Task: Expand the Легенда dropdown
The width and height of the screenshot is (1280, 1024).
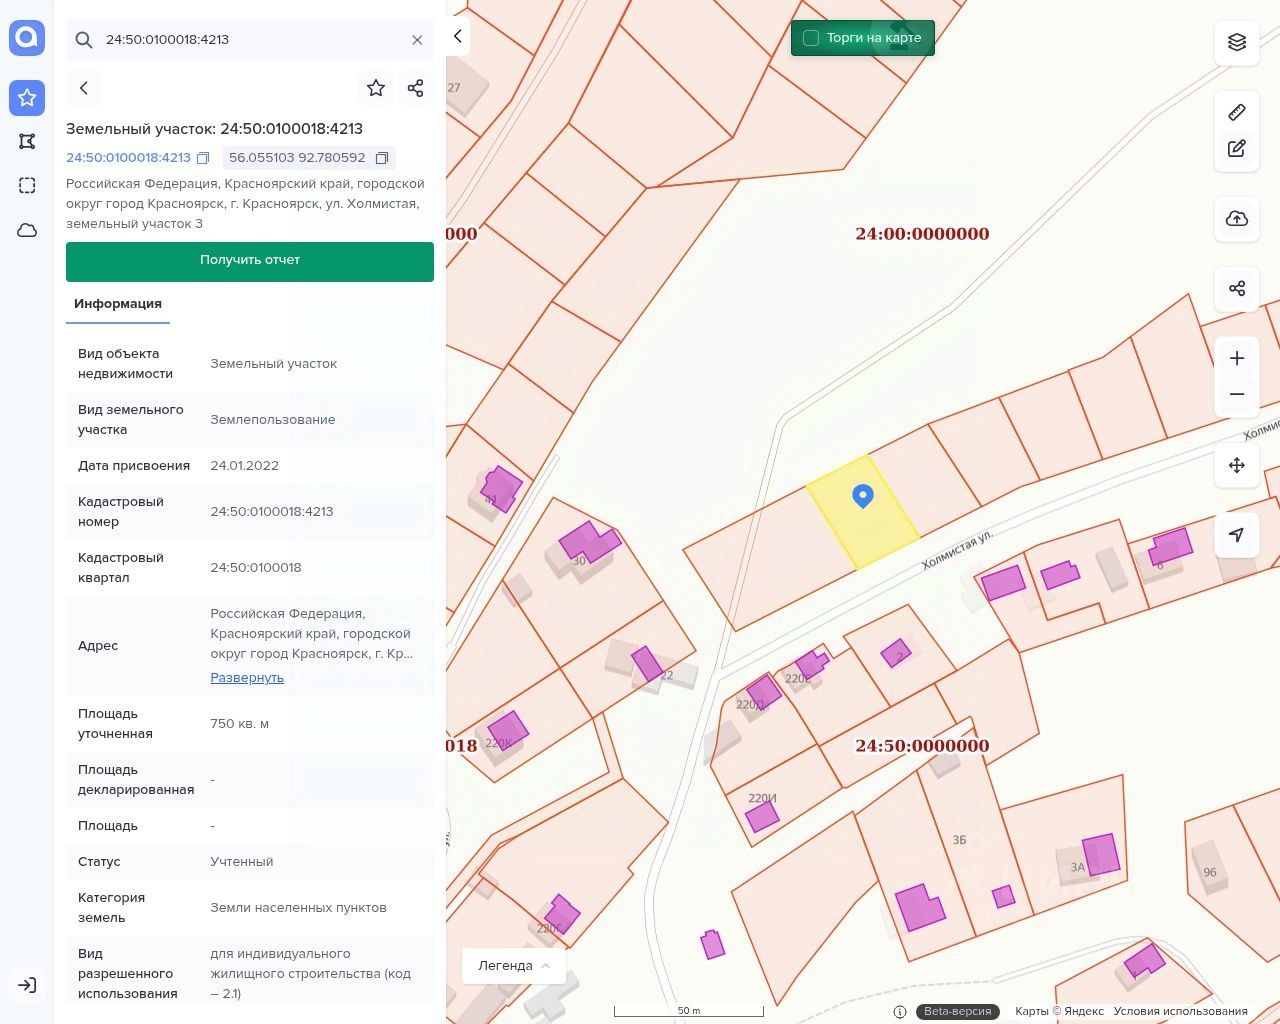Action: [x=514, y=966]
